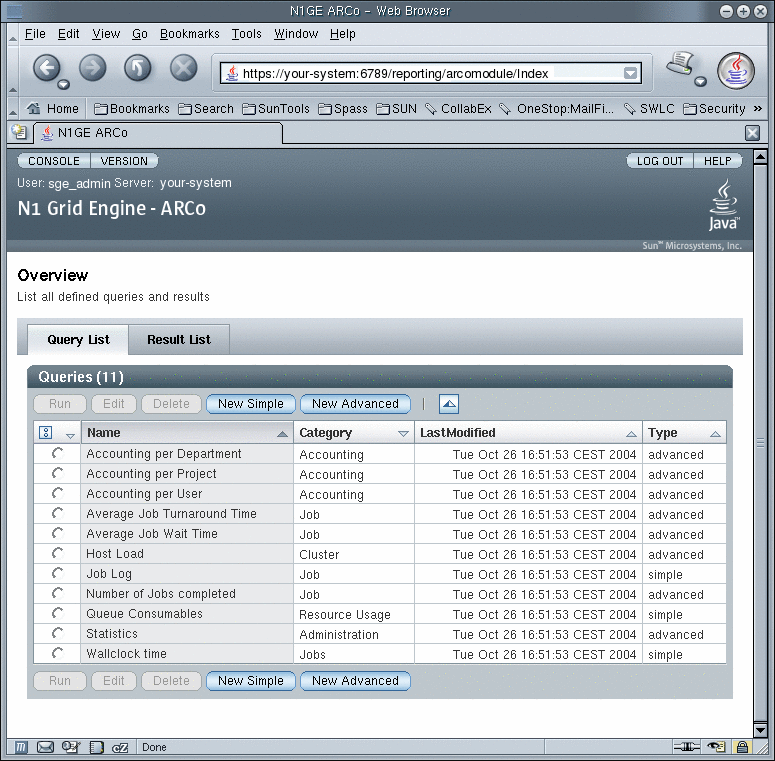The image size is (775, 761).
Task: Click the security padlock icon in status bar
Action: point(742,747)
